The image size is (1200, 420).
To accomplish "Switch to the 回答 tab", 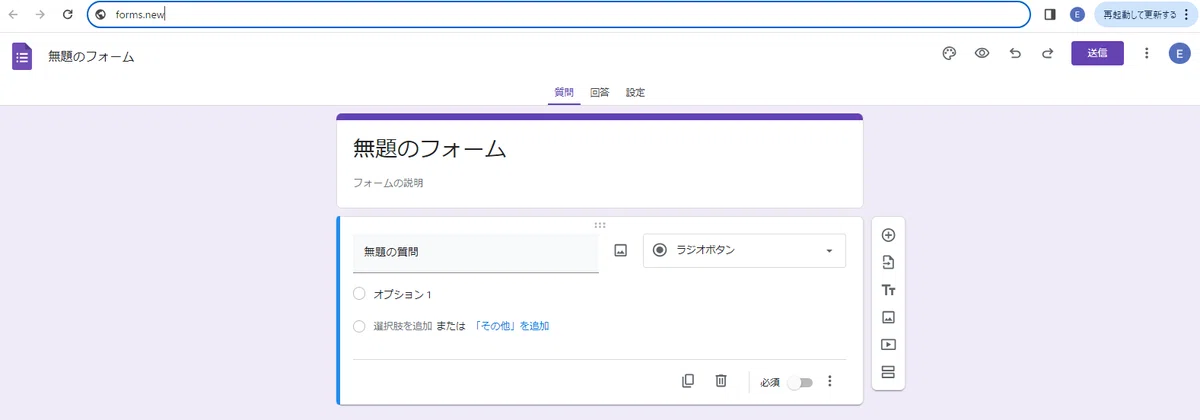I will [599, 92].
